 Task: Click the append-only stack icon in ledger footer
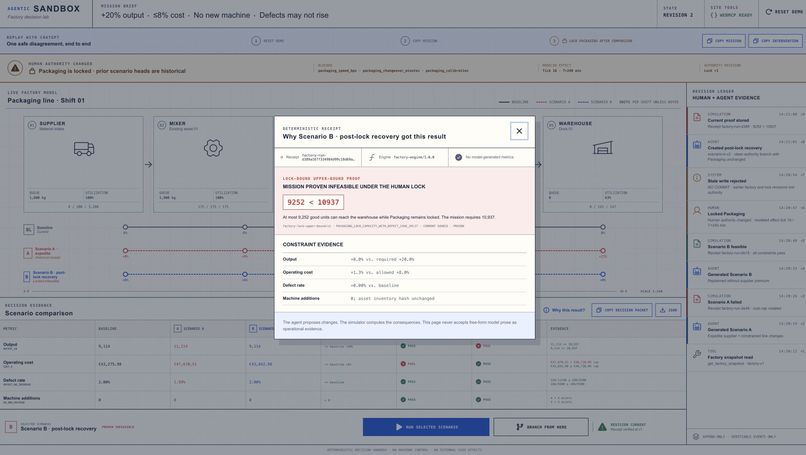coord(695,436)
